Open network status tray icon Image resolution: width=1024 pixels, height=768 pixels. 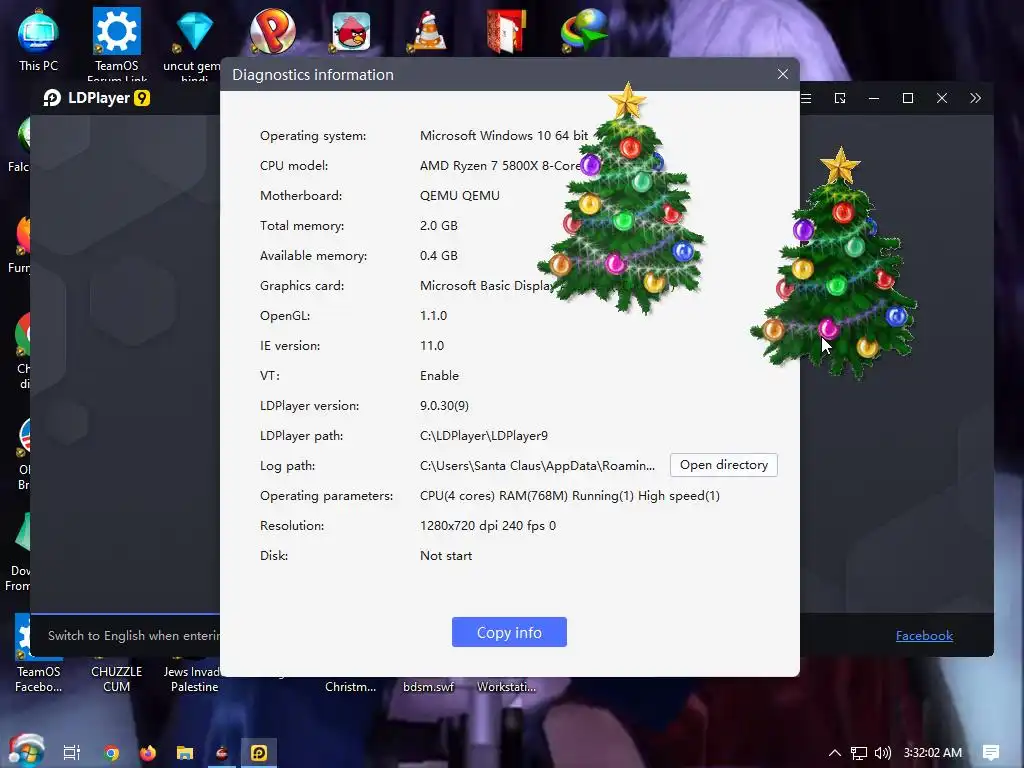pyautogui.click(x=859, y=753)
